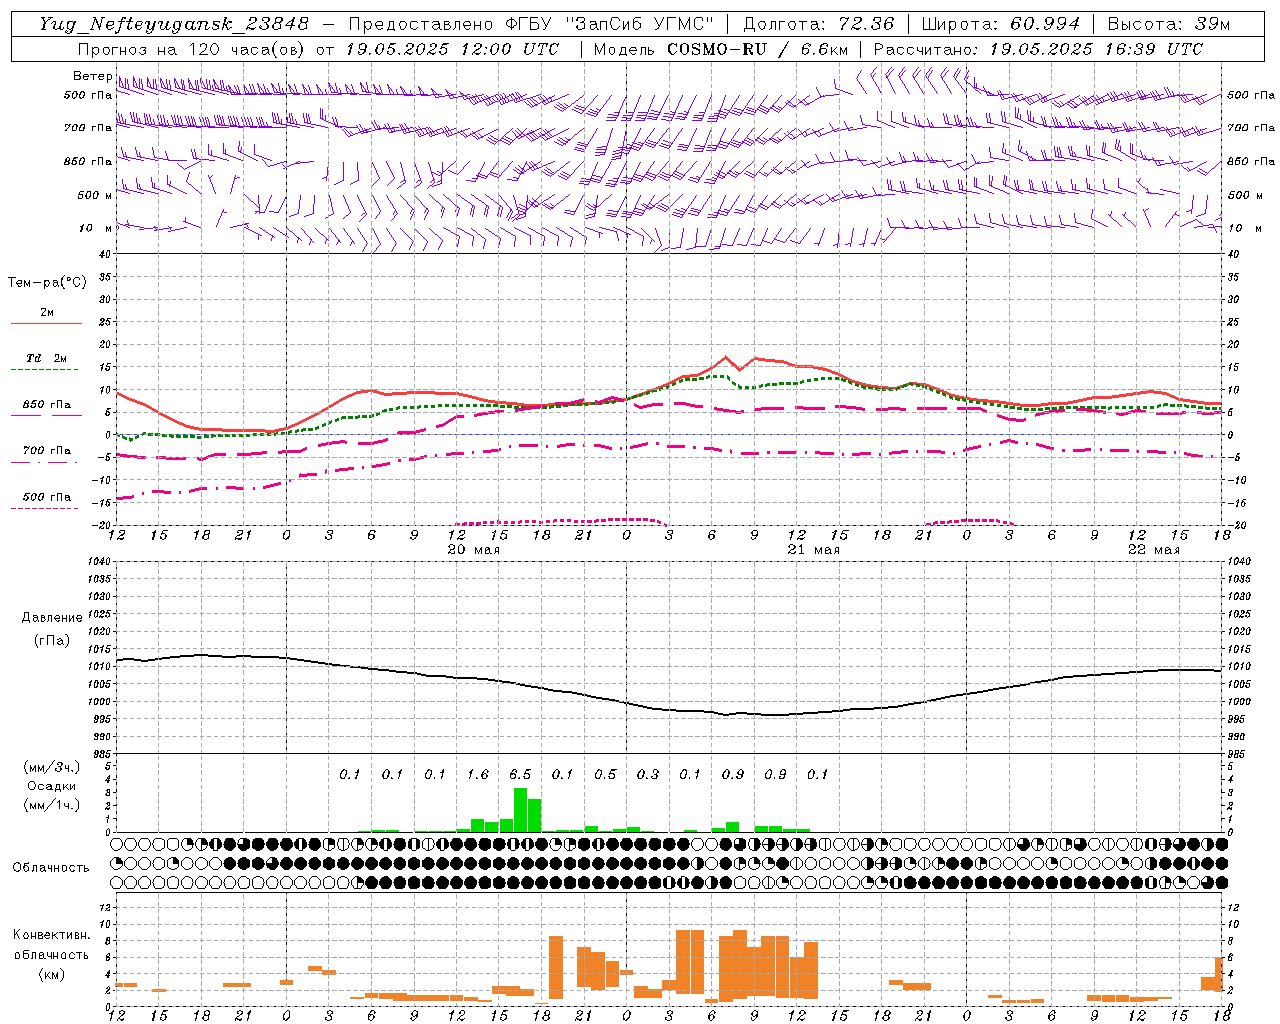
Task: Click the green dashed sample under Td 2м
Action: (x=44, y=370)
